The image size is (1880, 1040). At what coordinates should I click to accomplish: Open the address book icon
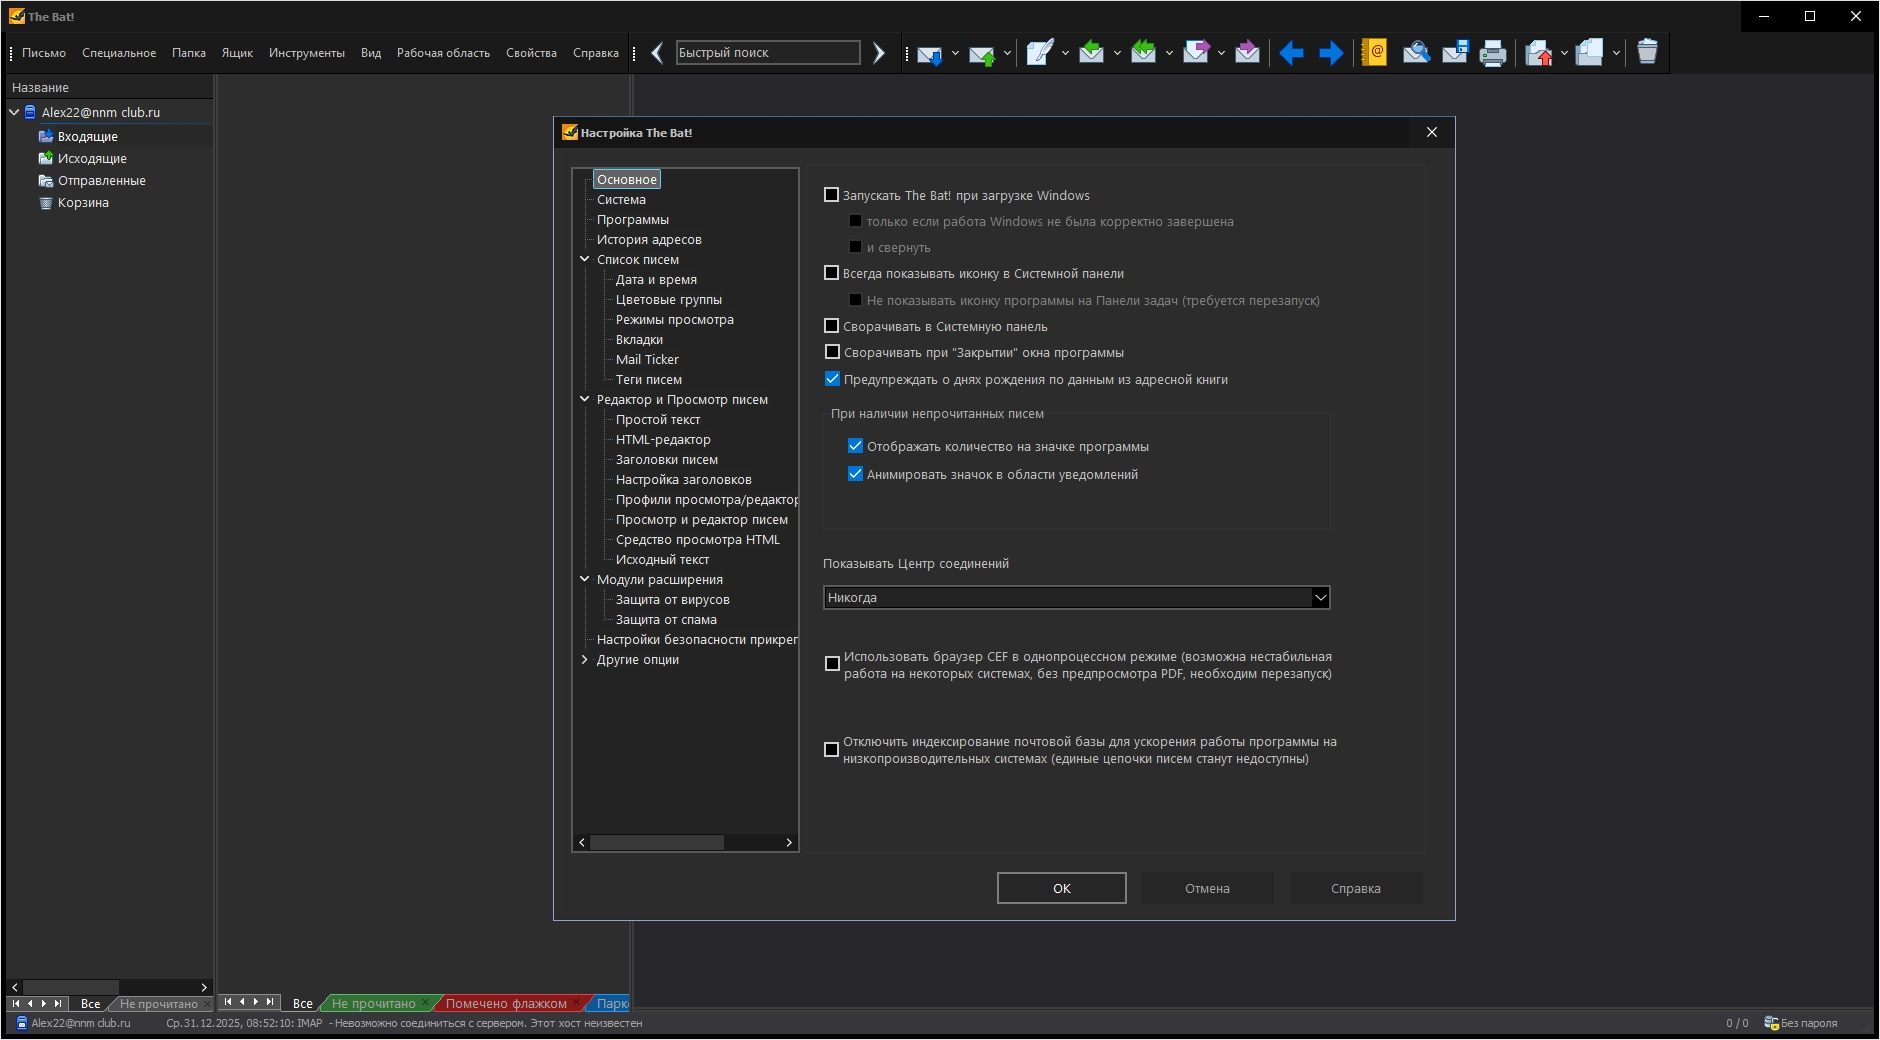pyautogui.click(x=1375, y=53)
